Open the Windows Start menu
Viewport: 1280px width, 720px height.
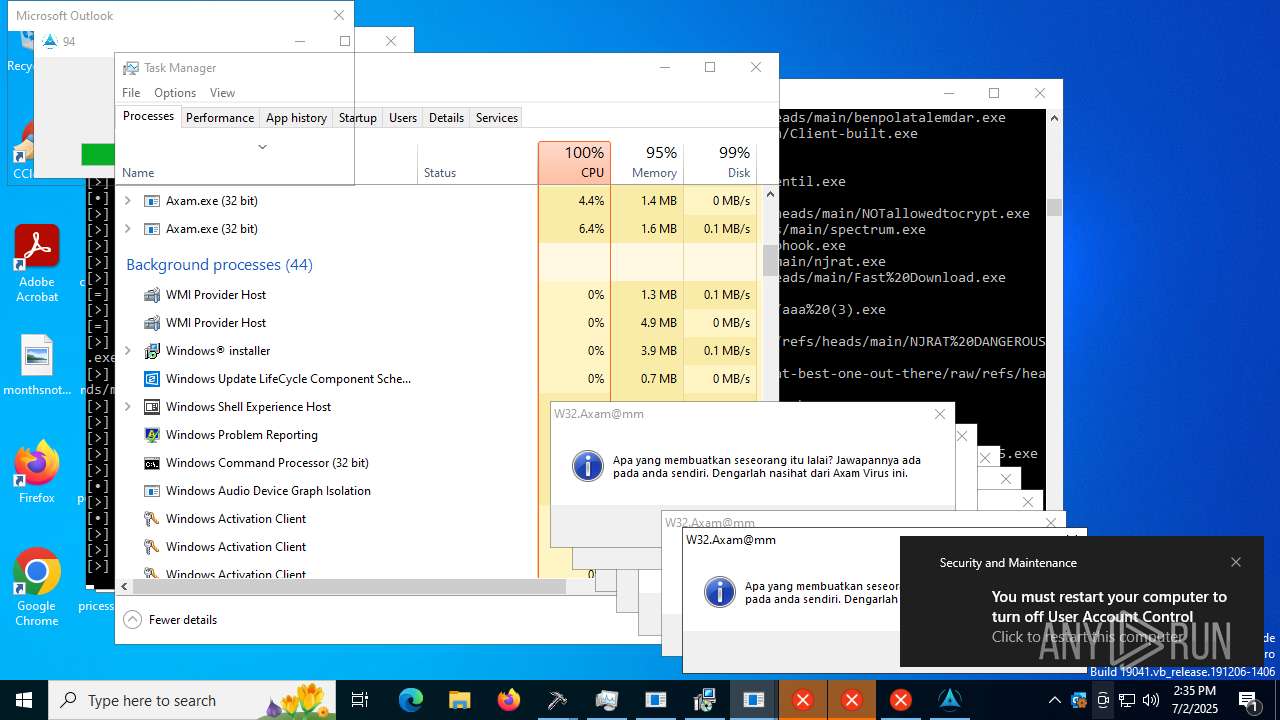coord(24,700)
